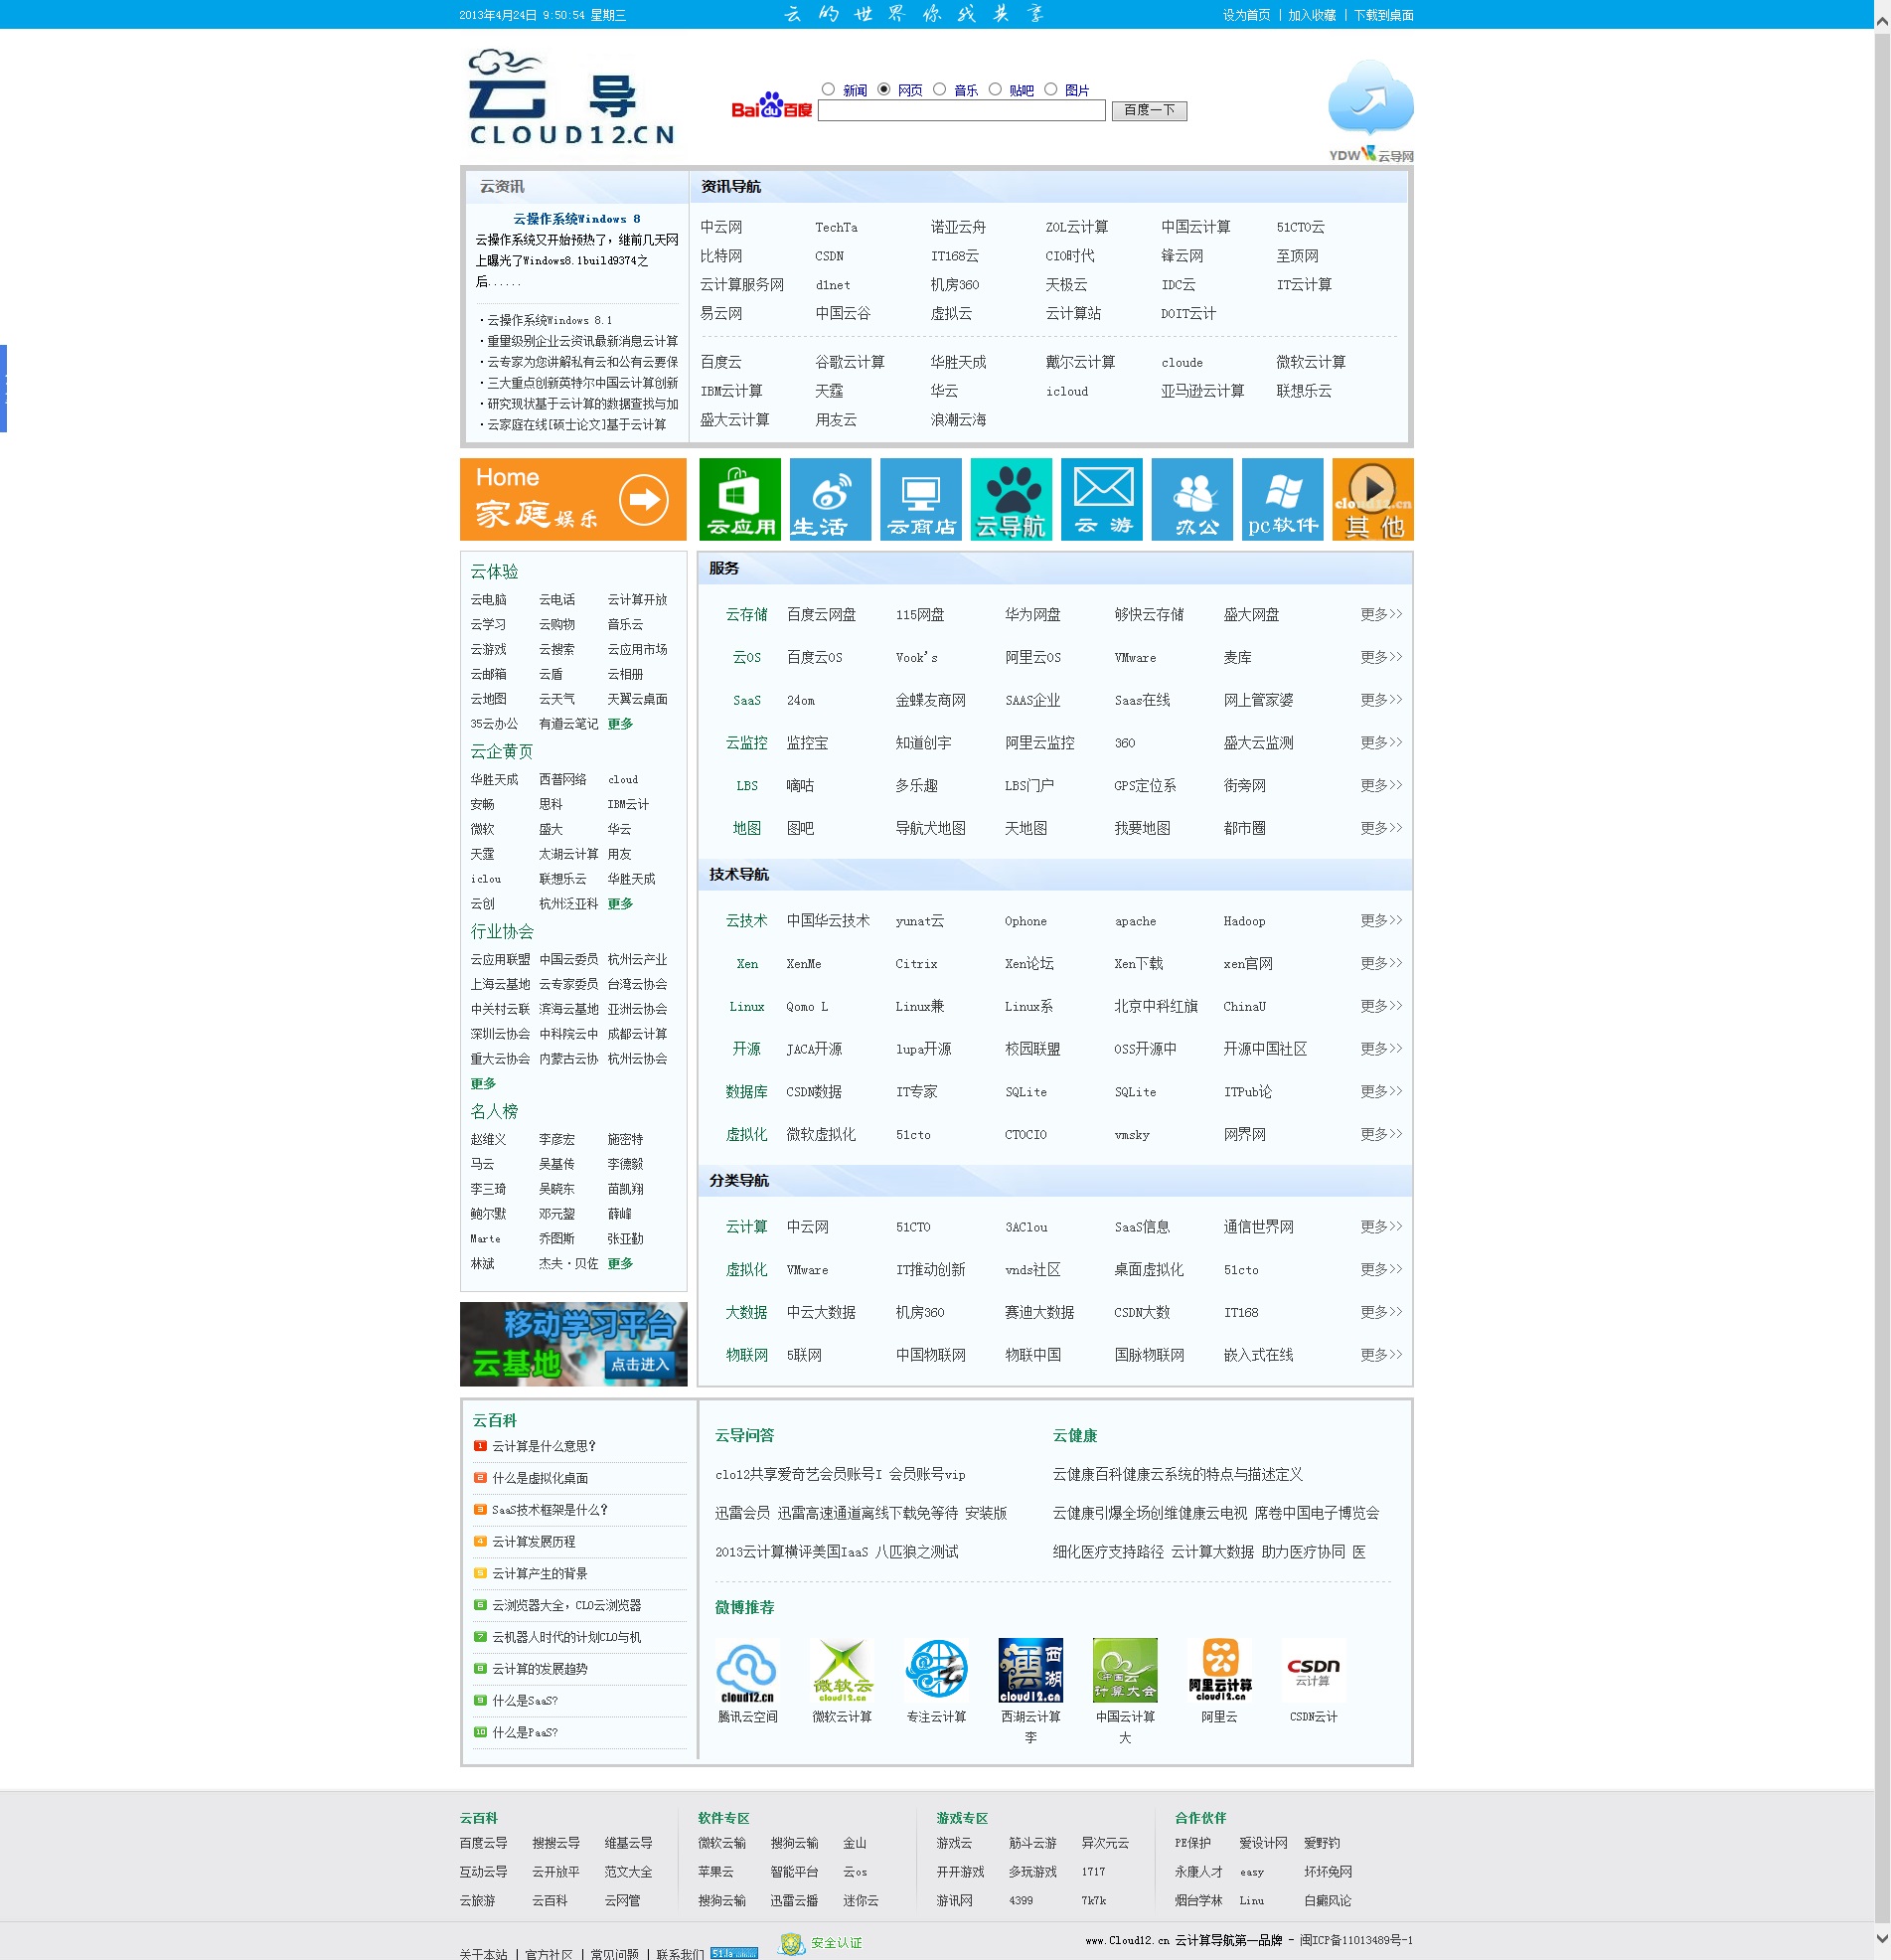Open the 马云 link in 名人榜
The height and width of the screenshot is (1960, 1891).
point(483,1164)
